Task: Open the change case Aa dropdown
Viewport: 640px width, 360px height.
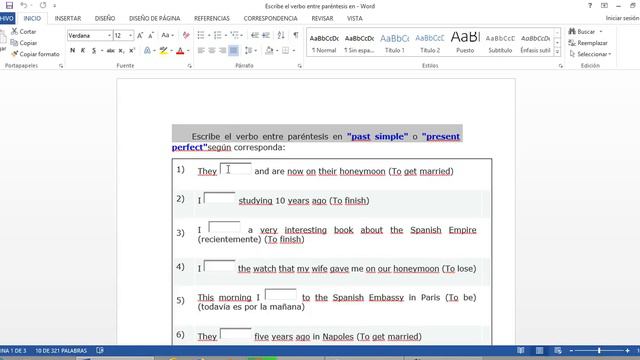Action: tap(167, 36)
